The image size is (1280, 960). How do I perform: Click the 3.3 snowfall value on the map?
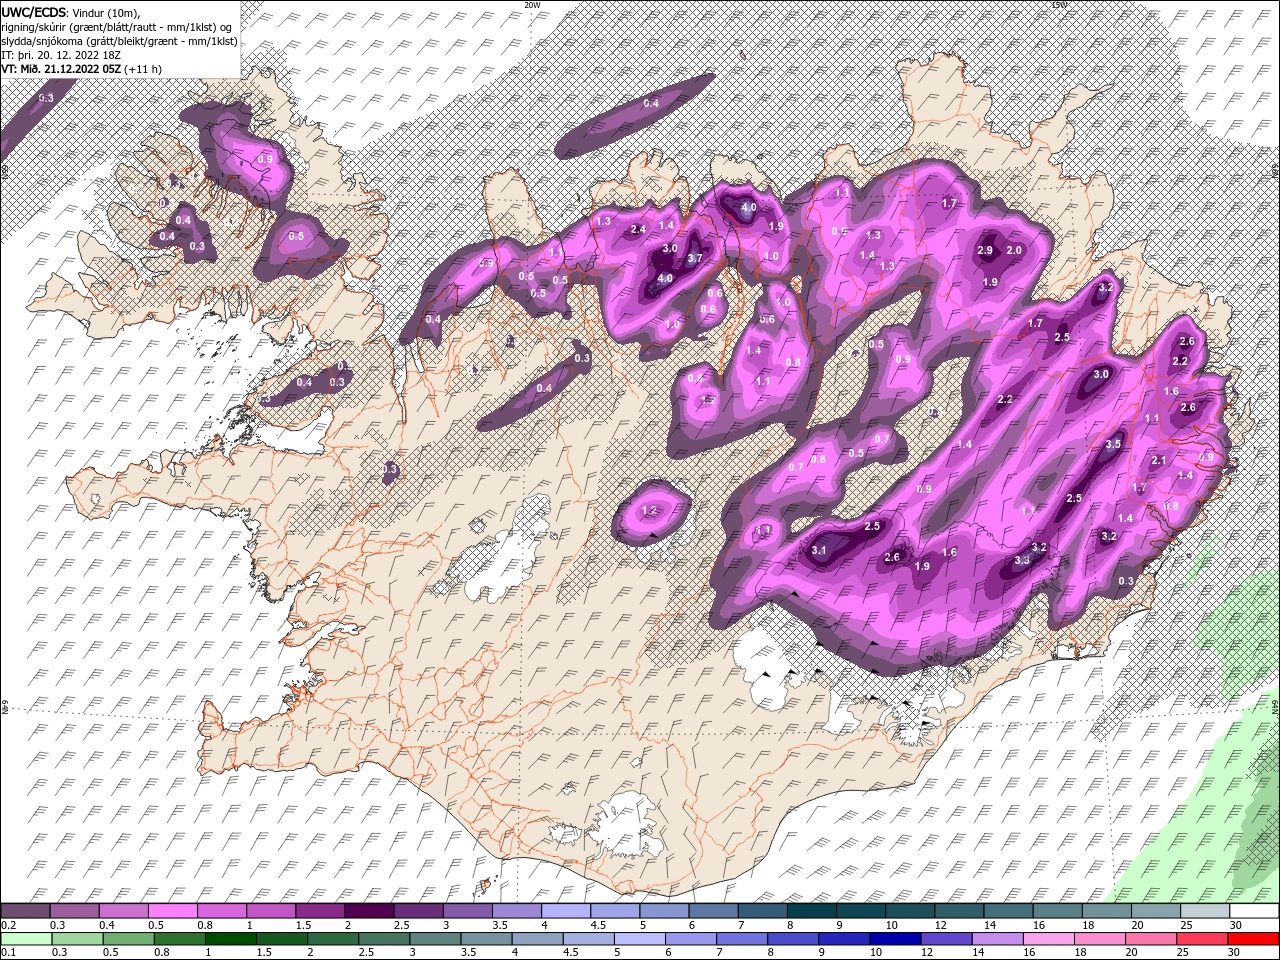(1022, 561)
